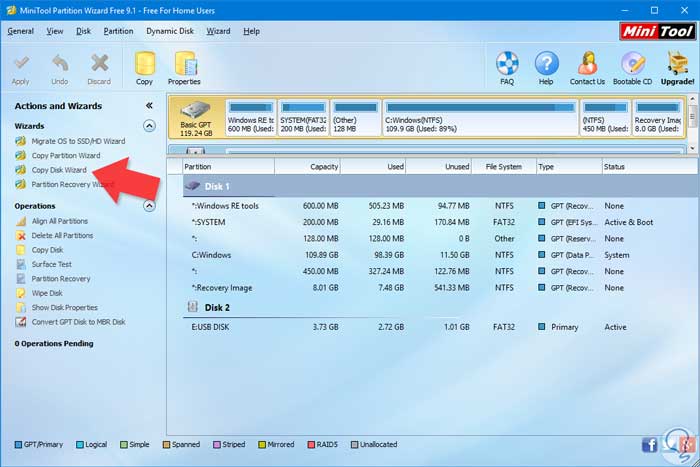Select the *:Recovery Image partition row
This screenshot has width=700, height=467.
[441, 288]
